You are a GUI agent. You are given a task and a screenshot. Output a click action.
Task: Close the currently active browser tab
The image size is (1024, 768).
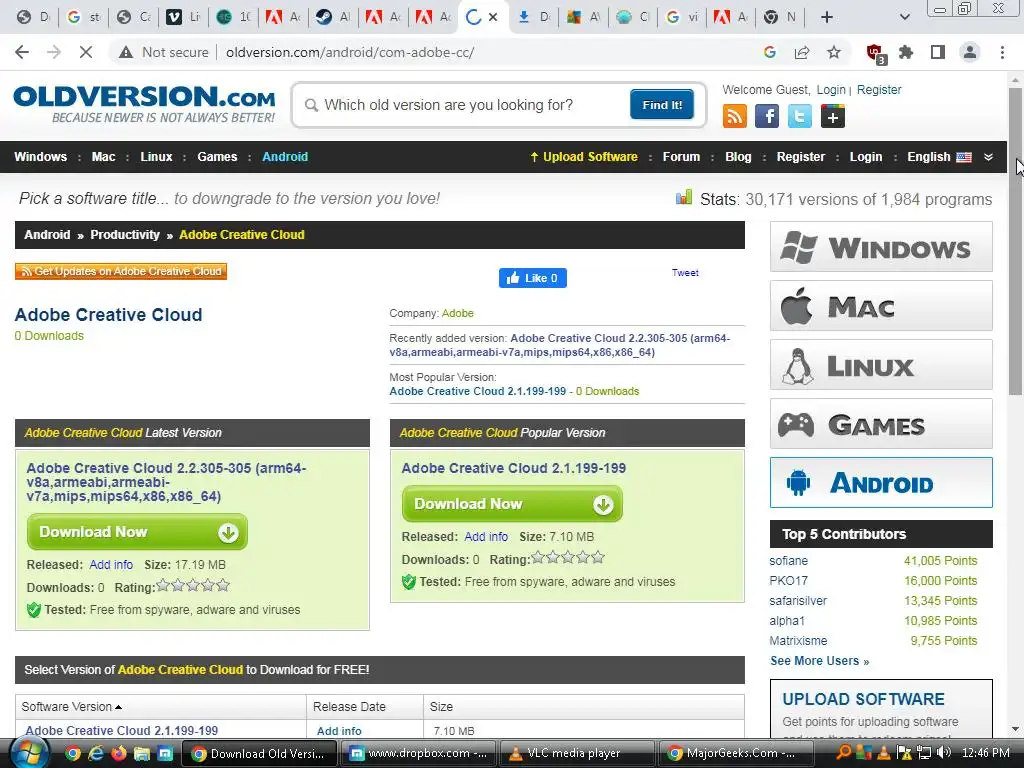click(493, 17)
